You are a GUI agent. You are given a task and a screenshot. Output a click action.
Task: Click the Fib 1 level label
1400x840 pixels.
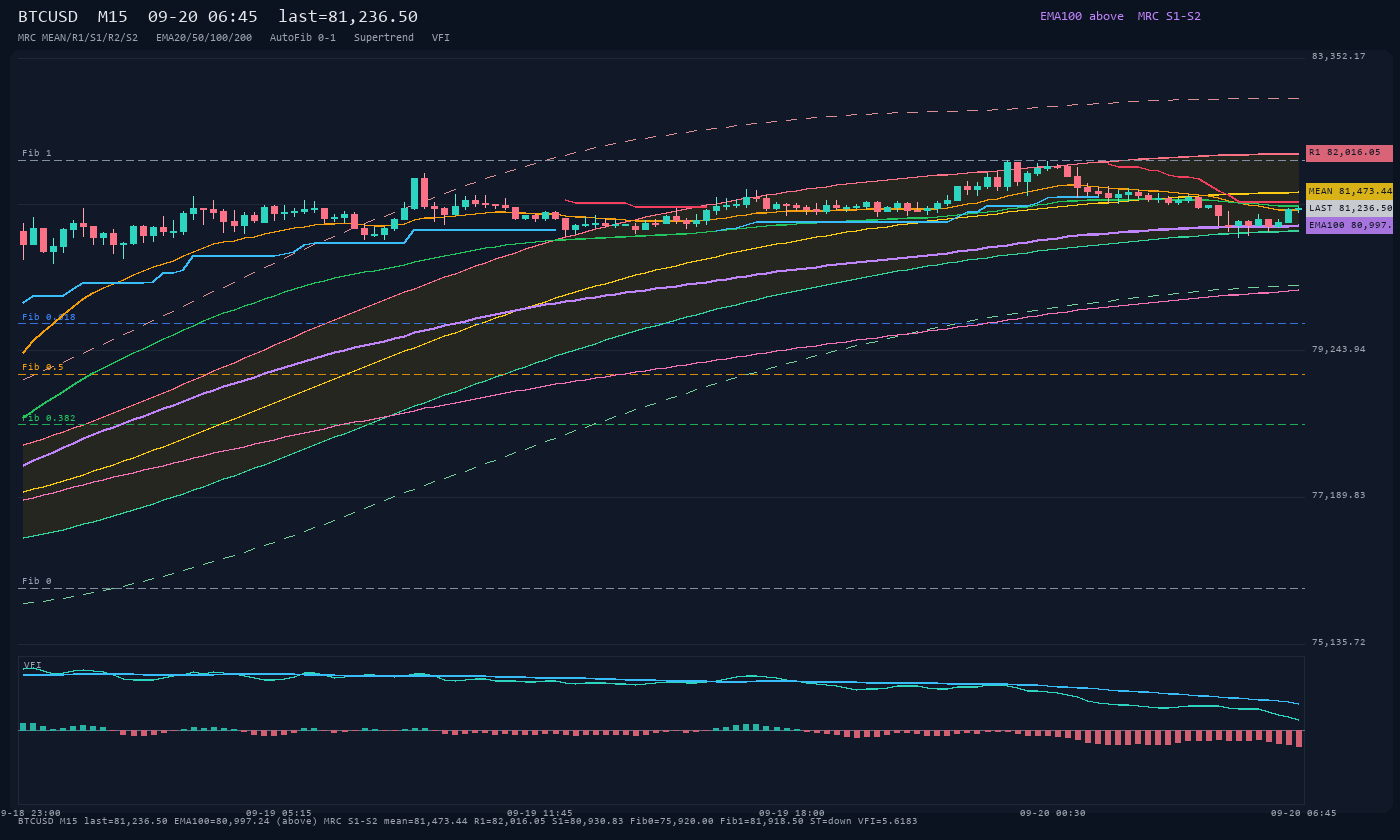coord(37,154)
